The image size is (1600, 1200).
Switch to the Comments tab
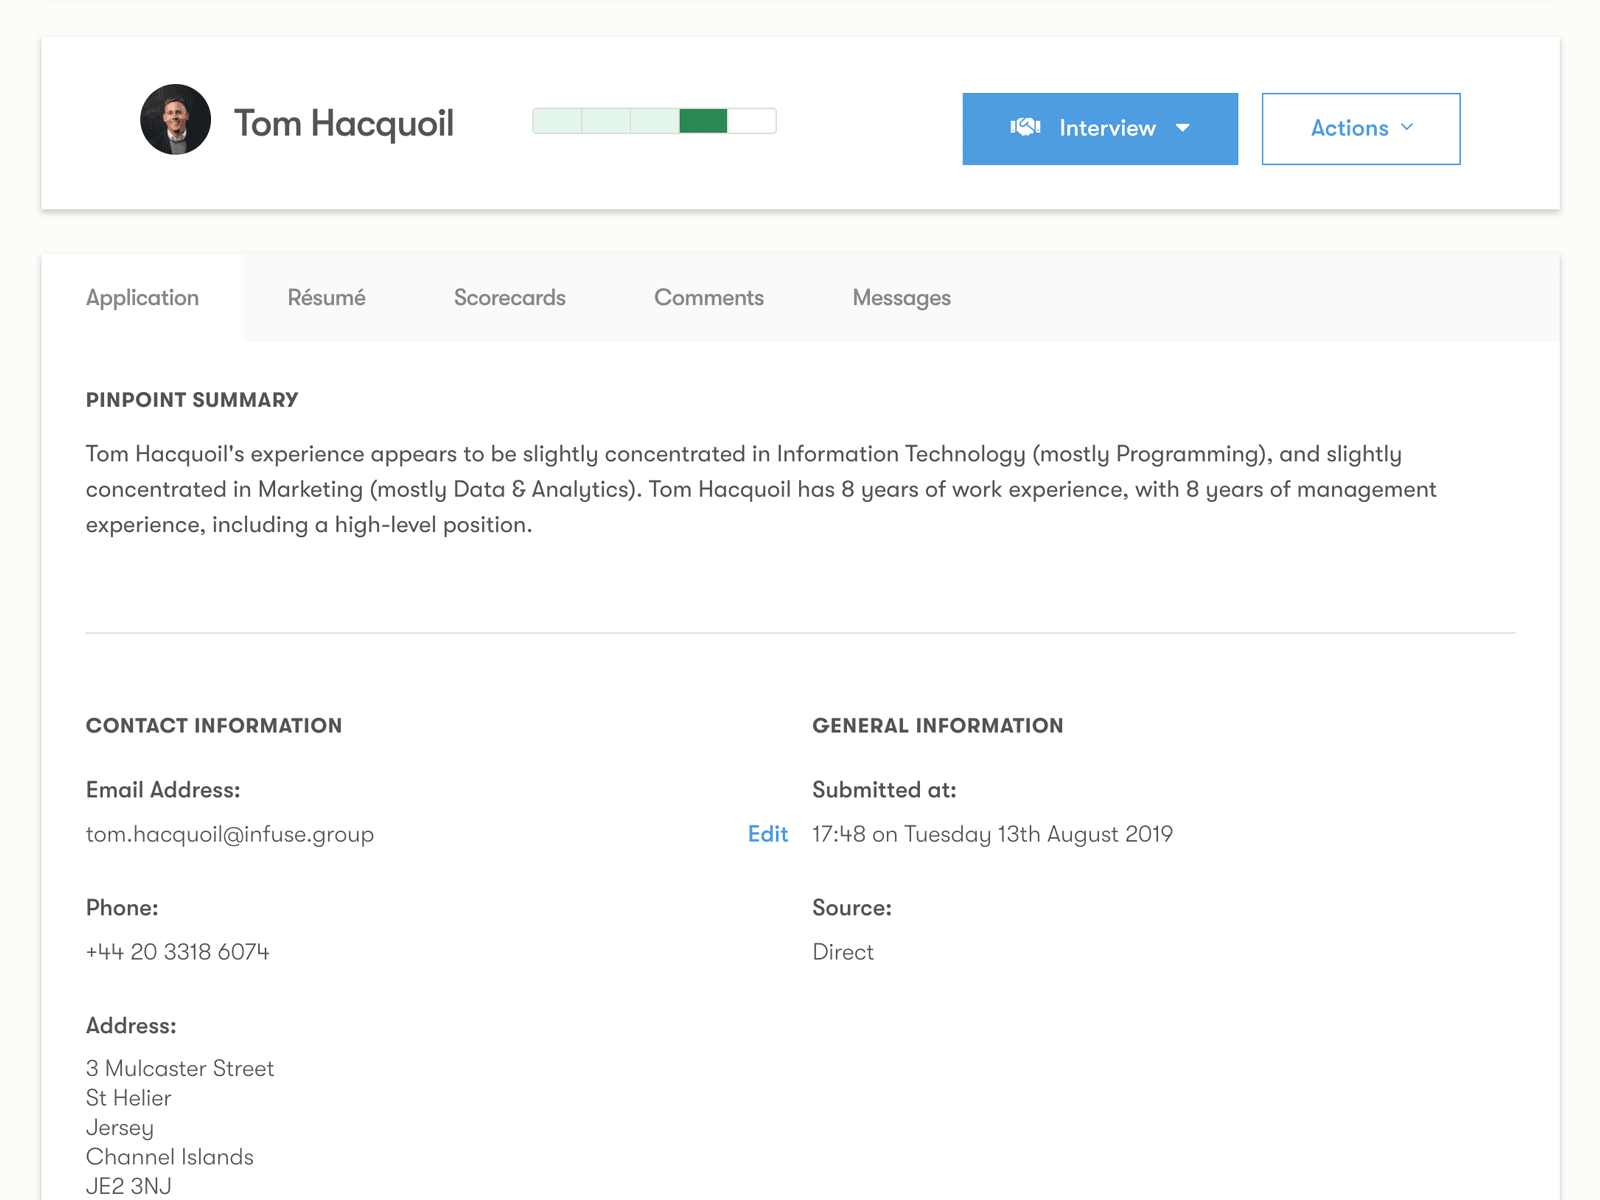click(x=709, y=298)
